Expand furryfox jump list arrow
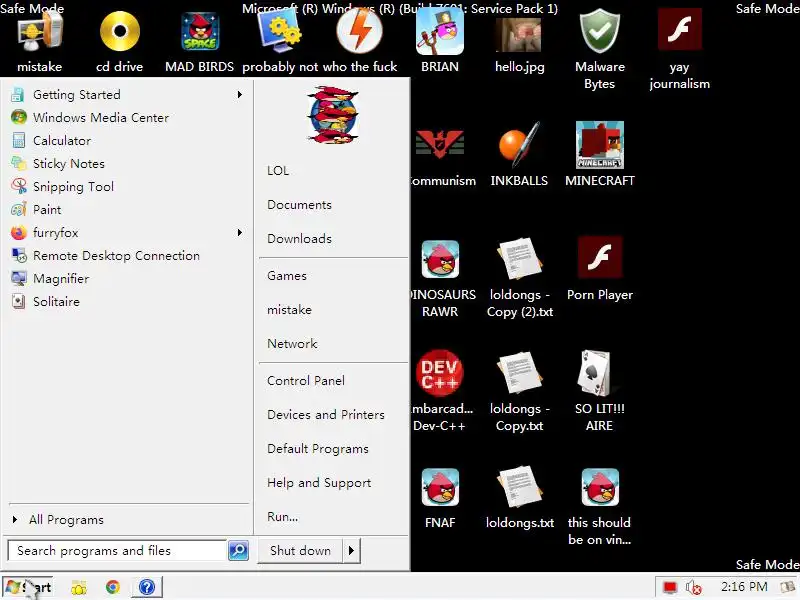The width and height of the screenshot is (800, 600). point(240,233)
